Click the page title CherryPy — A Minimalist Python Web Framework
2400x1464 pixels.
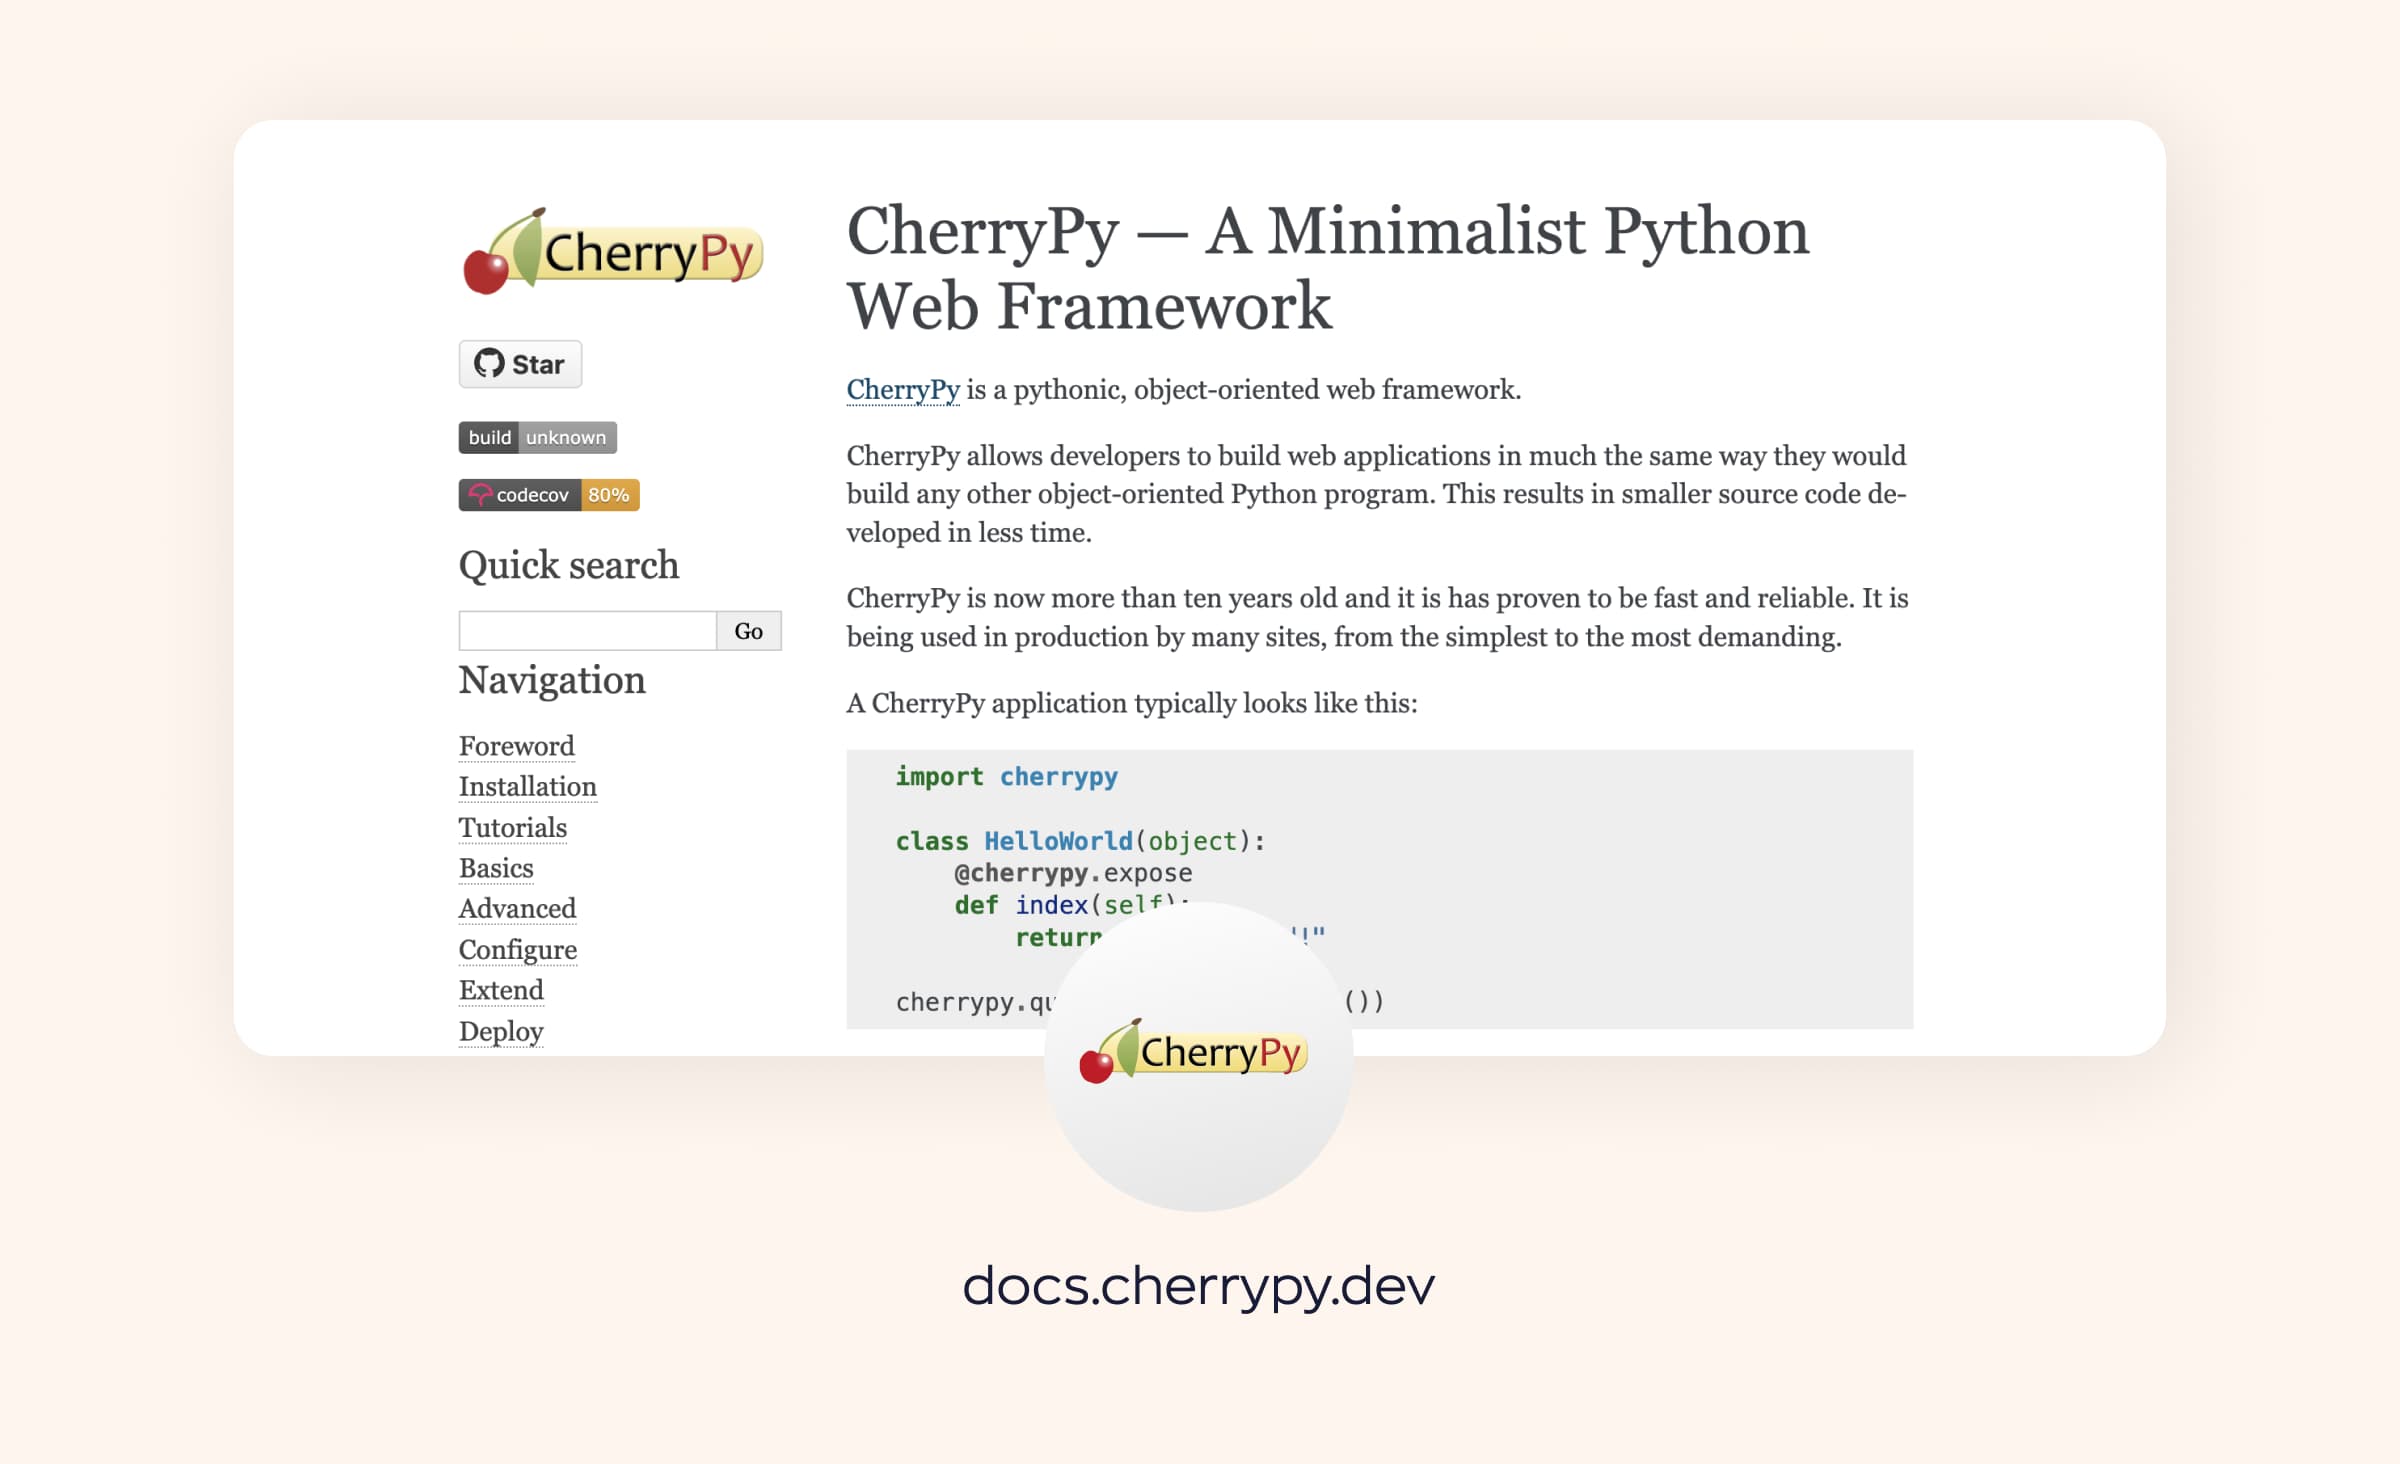[x=1328, y=267]
